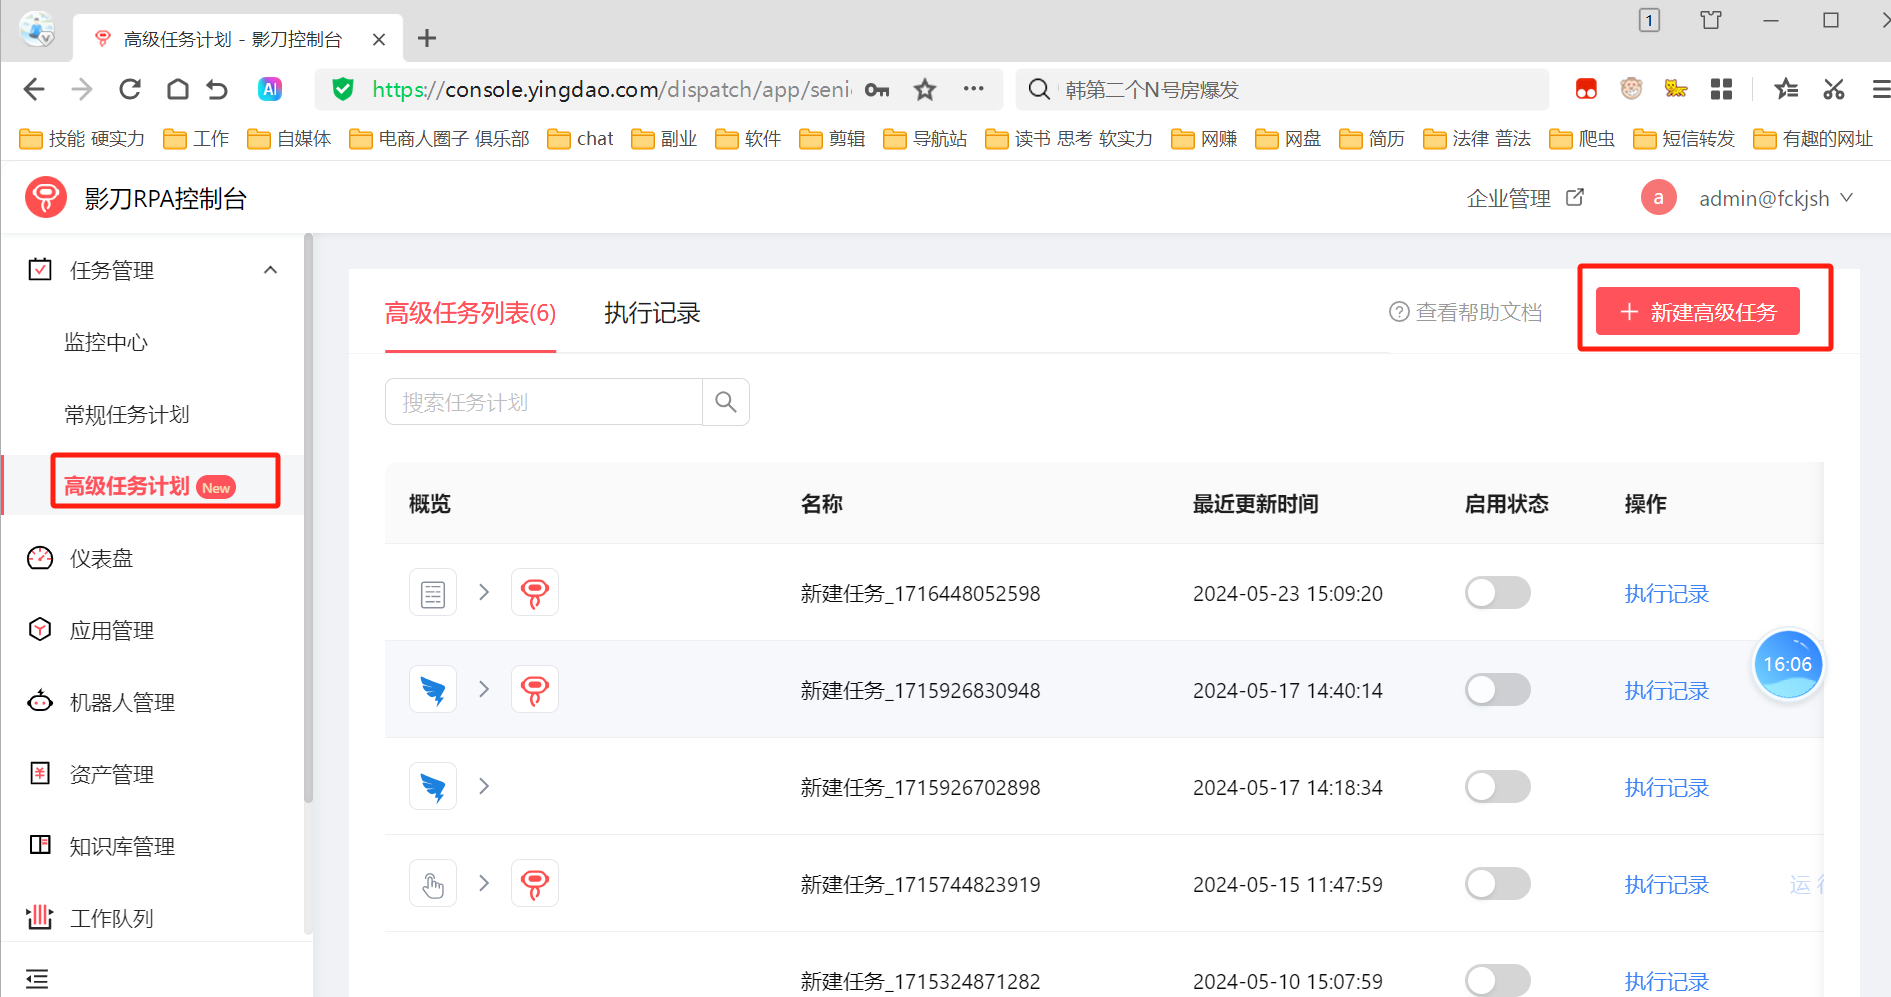Collapse the 任务管理 menu chevron
The height and width of the screenshot is (997, 1891).
click(x=270, y=270)
